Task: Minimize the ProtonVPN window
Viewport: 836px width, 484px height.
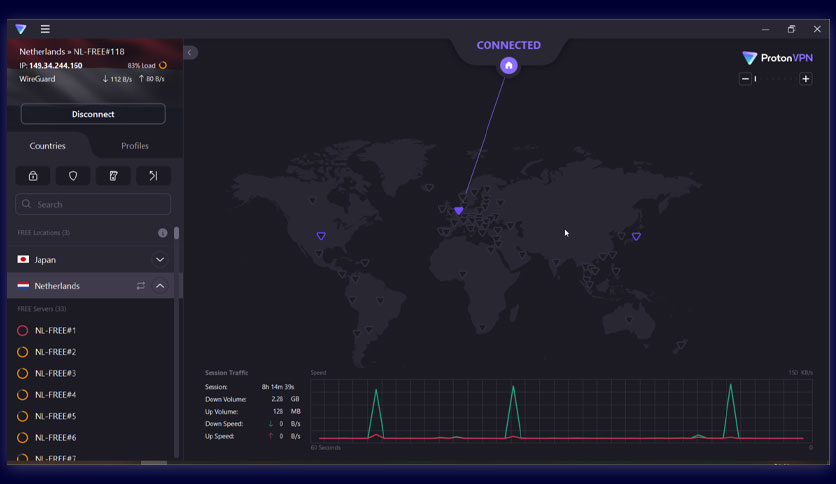Action: point(766,29)
